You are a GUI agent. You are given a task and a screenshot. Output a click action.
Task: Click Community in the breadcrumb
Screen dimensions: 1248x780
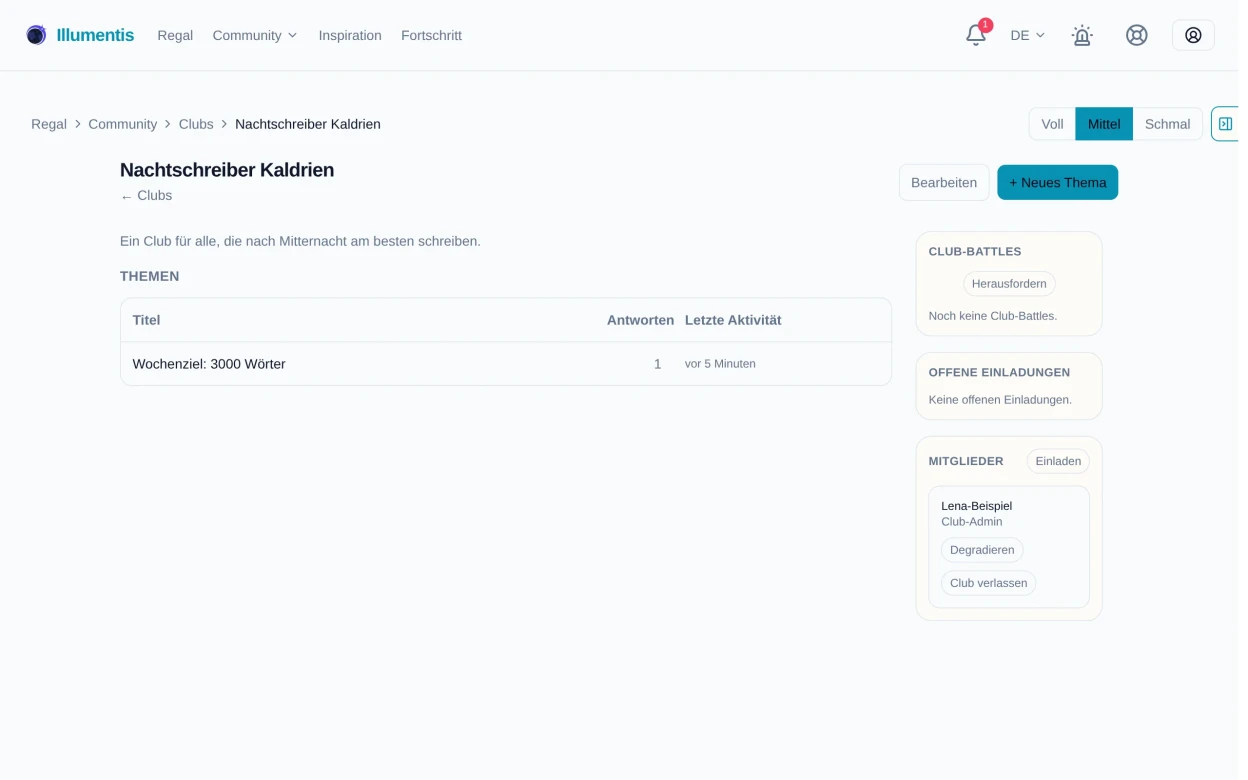pyautogui.click(x=123, y=124)
